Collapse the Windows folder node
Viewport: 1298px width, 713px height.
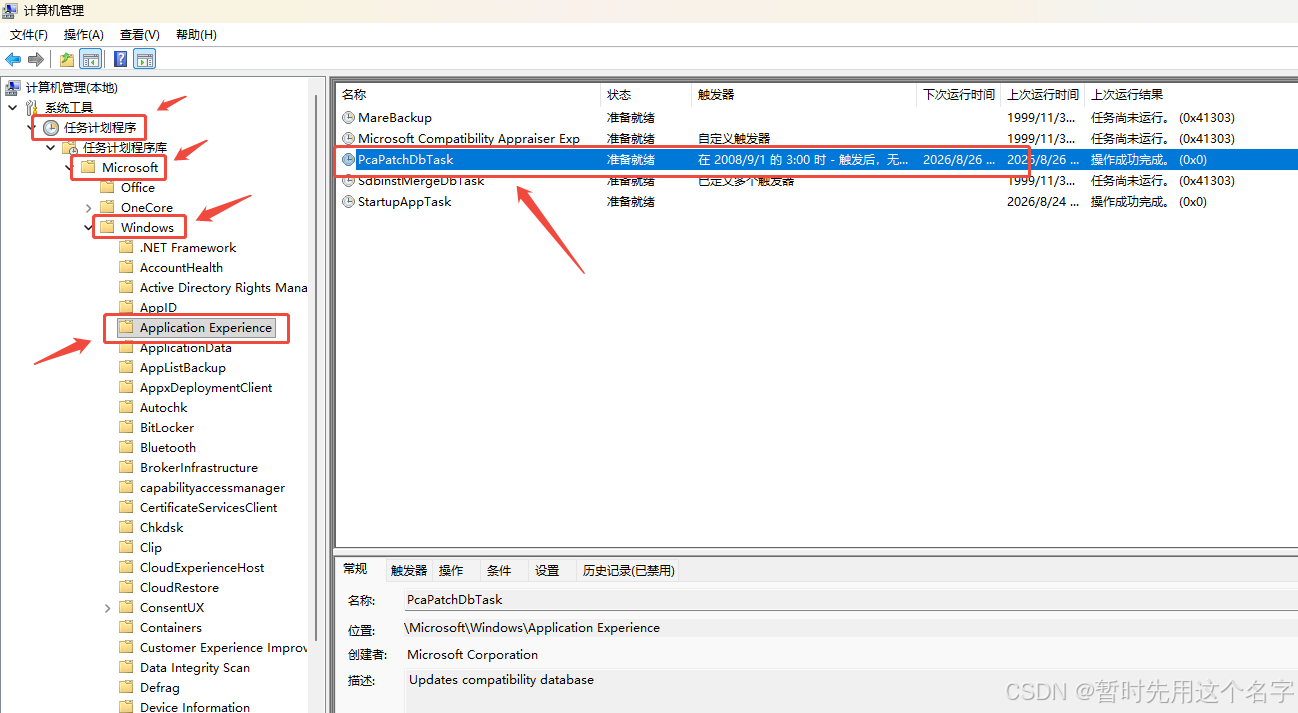point(88,228)
